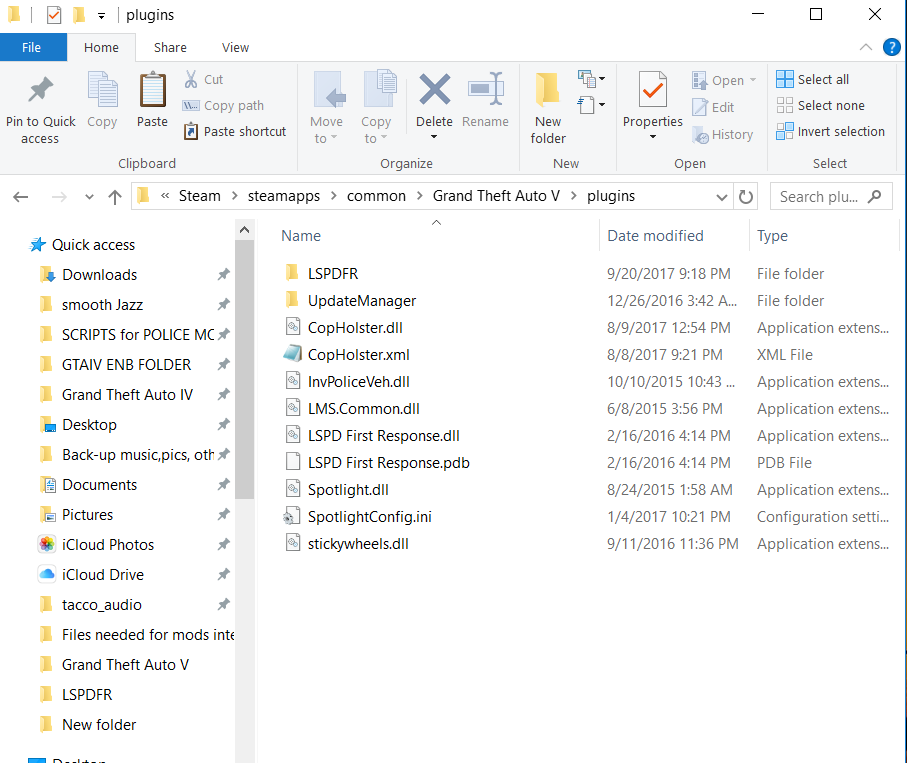Click steamapps in the breadcrumb path
Screen dimensions: 907x763
[x=284, y=196]
